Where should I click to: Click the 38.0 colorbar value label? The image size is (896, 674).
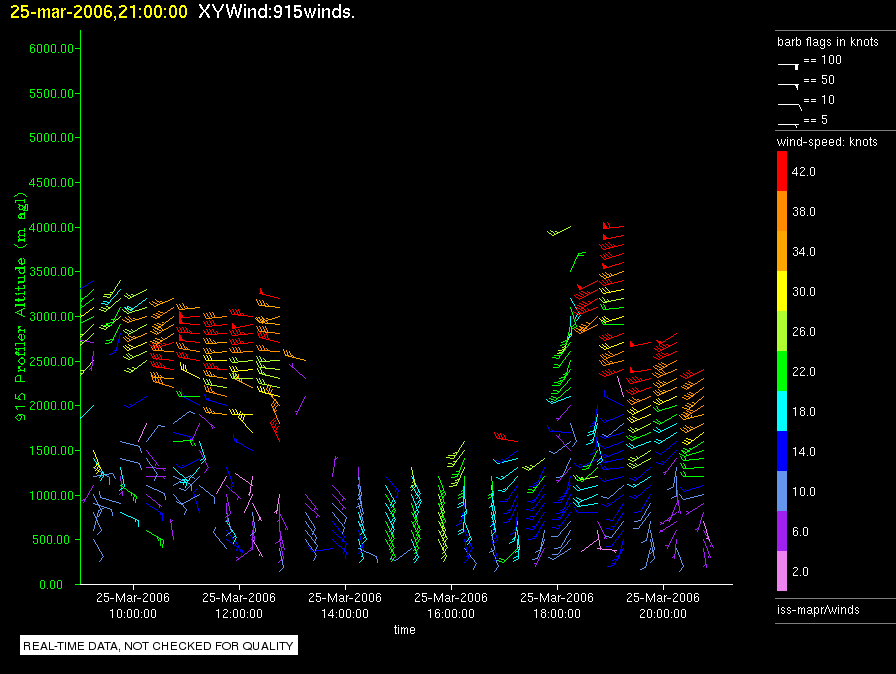coord(803,212)
